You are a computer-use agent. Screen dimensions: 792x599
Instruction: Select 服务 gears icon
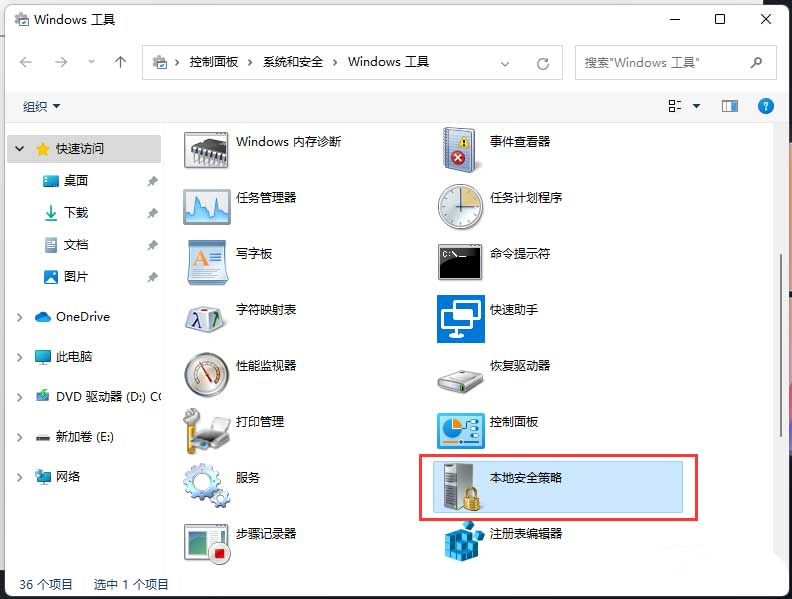point(207,486)
